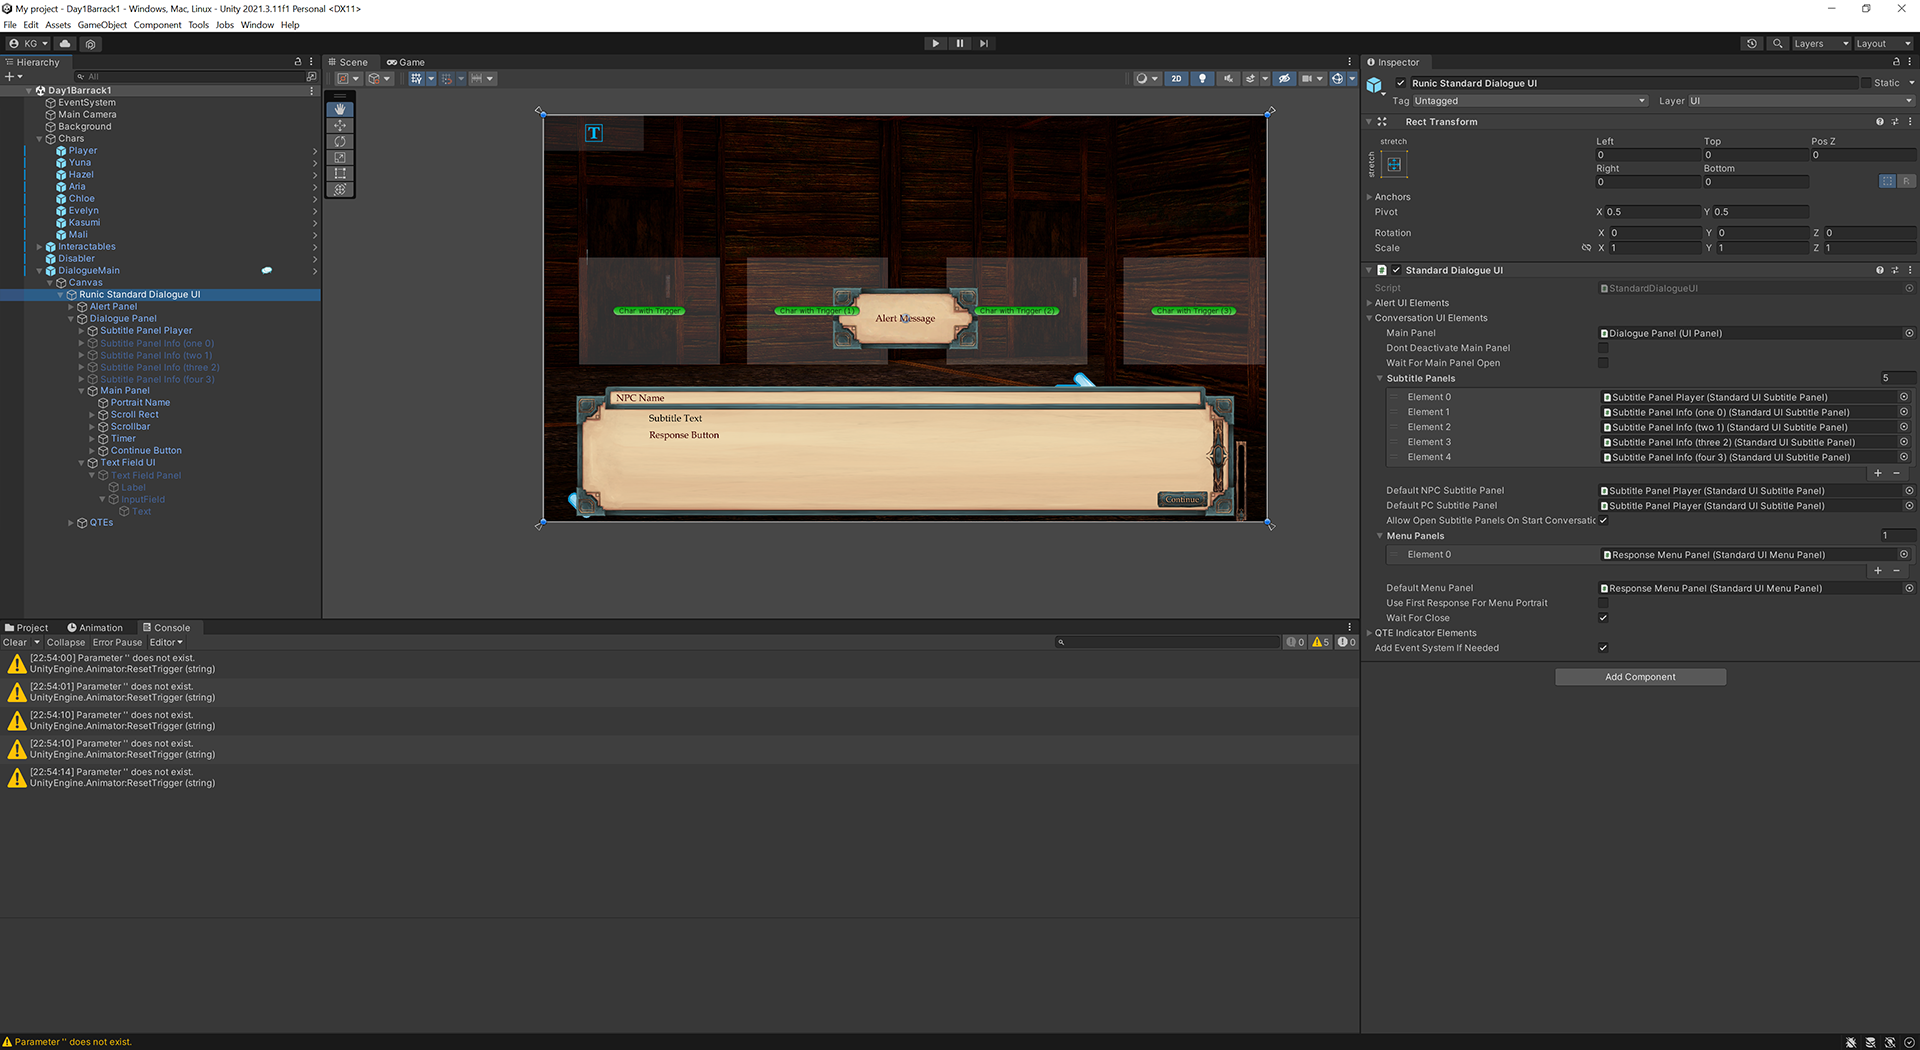Expand the Anchors section
The height and width of the screenshot is (1050, 1920).
pyautogui.click(x=1370, y=197)
